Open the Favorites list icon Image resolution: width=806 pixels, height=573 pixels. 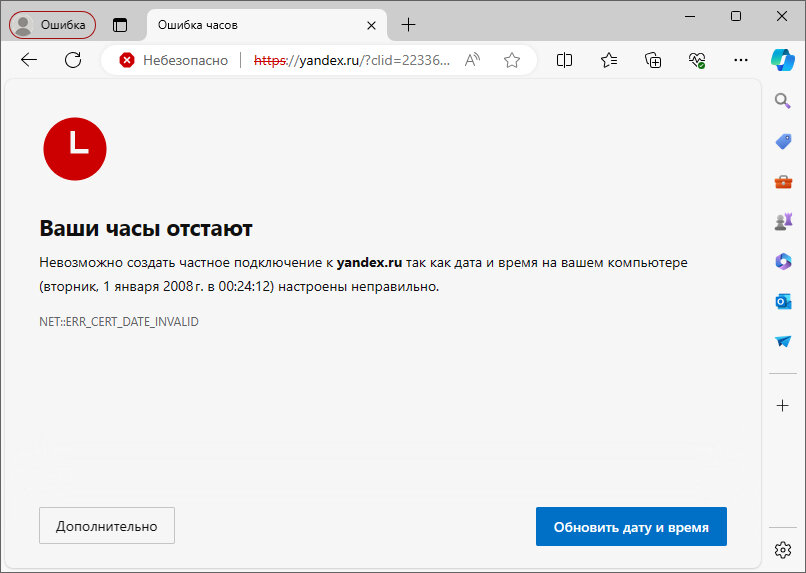pyautogui.click(x=609, y=60)
